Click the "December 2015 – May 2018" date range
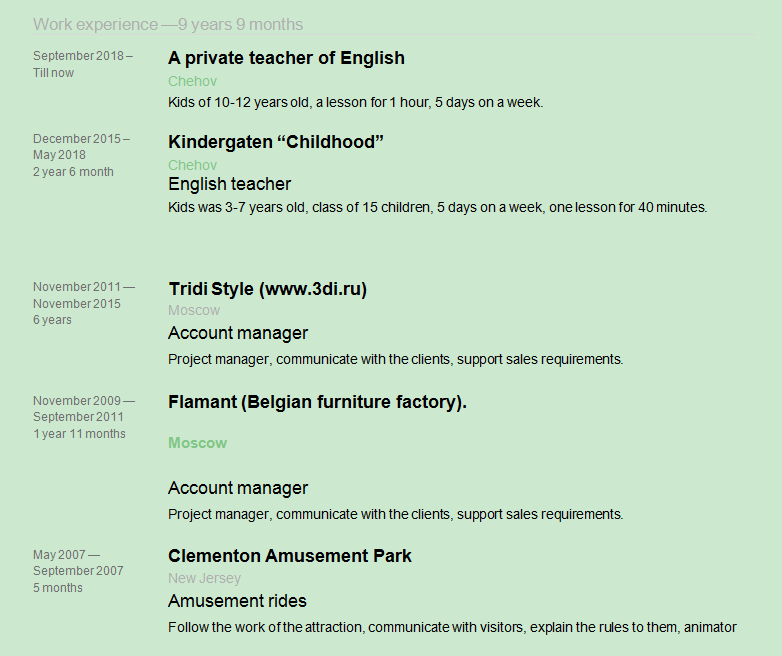The width and height of the screenshot is (782, 656). click(x=81, y=147)
